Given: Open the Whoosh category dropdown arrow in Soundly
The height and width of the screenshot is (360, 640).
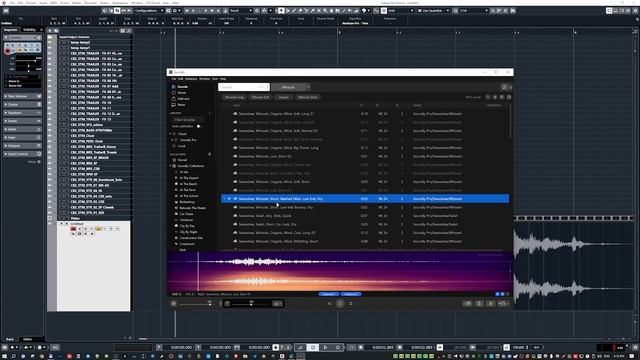Looking at the screenshot, I should [308, 87].
